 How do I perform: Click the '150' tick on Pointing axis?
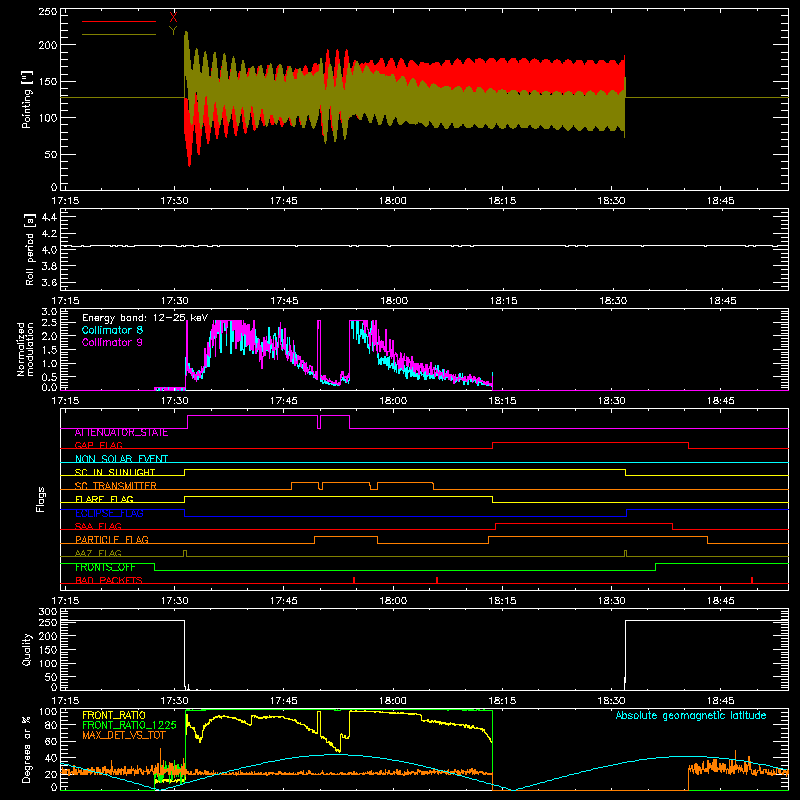tap(48, 81)
